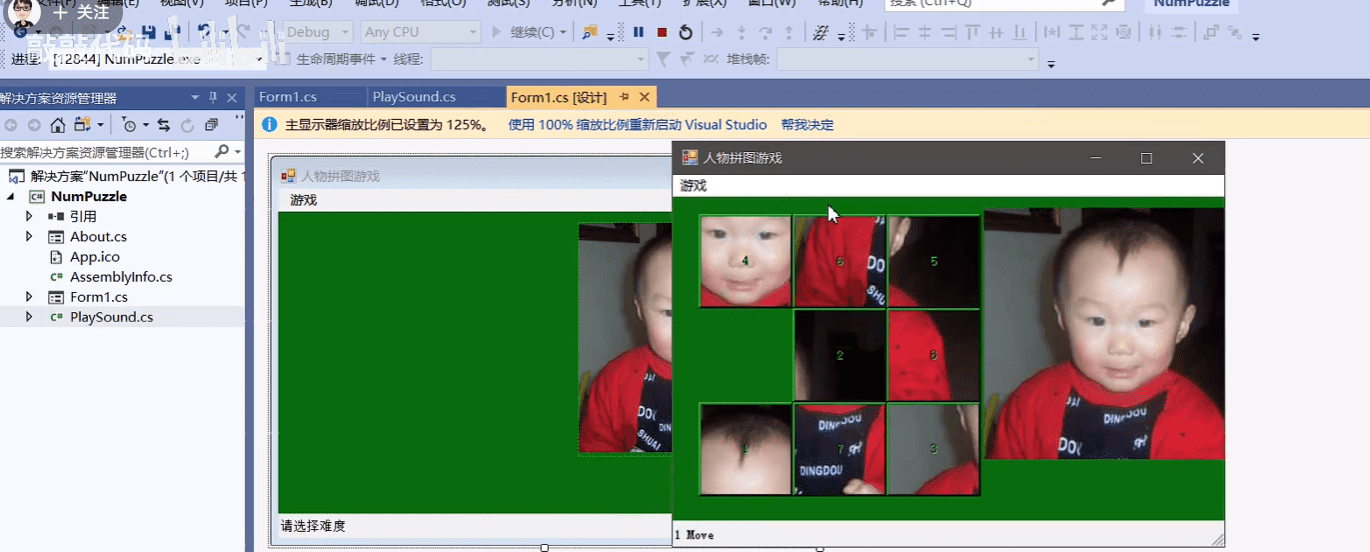Click the Solution Explorer search field
The image size is (1370, 552).
pos(106,152)
